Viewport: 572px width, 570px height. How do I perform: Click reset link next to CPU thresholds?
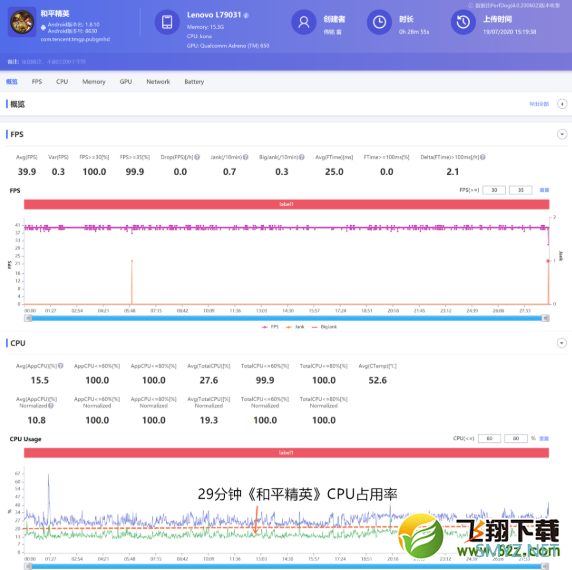click(x=544, y=438)
